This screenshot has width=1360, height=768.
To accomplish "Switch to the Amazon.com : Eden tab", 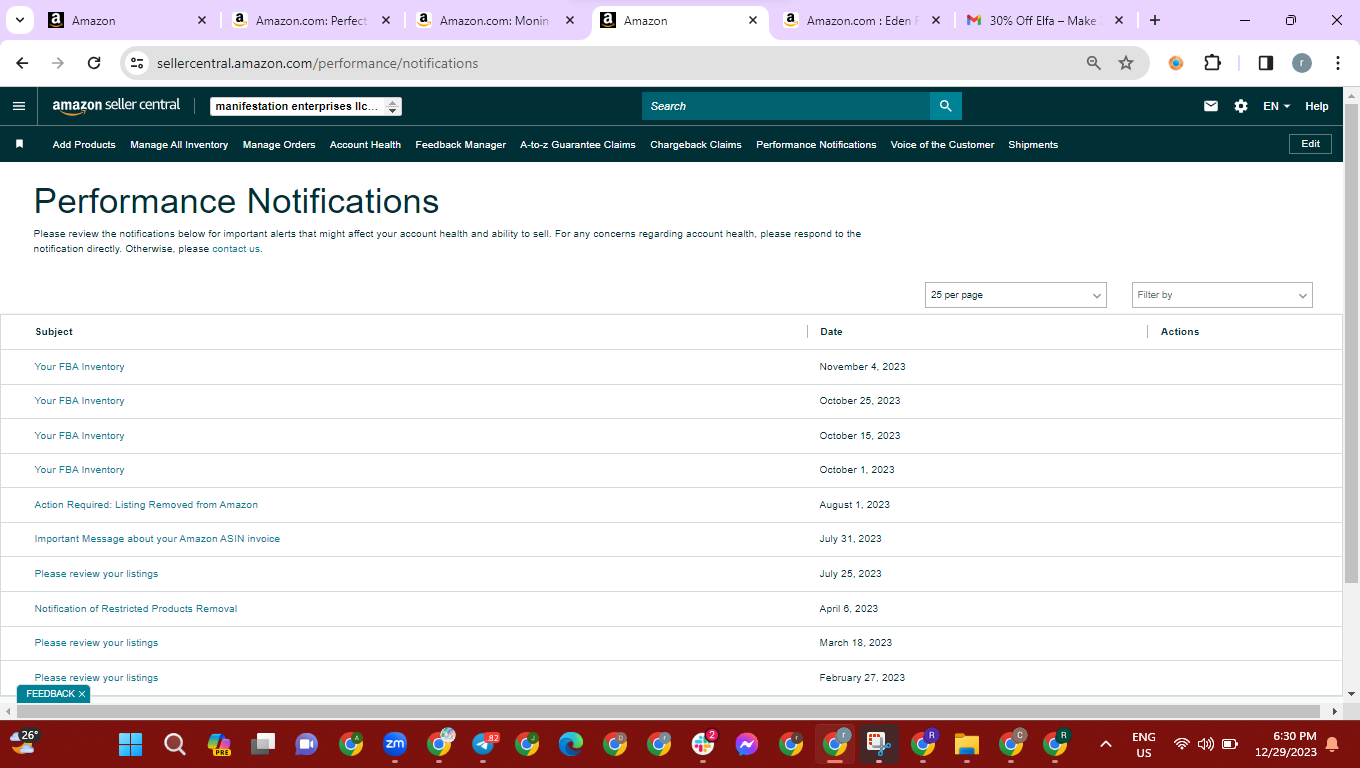I will point(862,20).
